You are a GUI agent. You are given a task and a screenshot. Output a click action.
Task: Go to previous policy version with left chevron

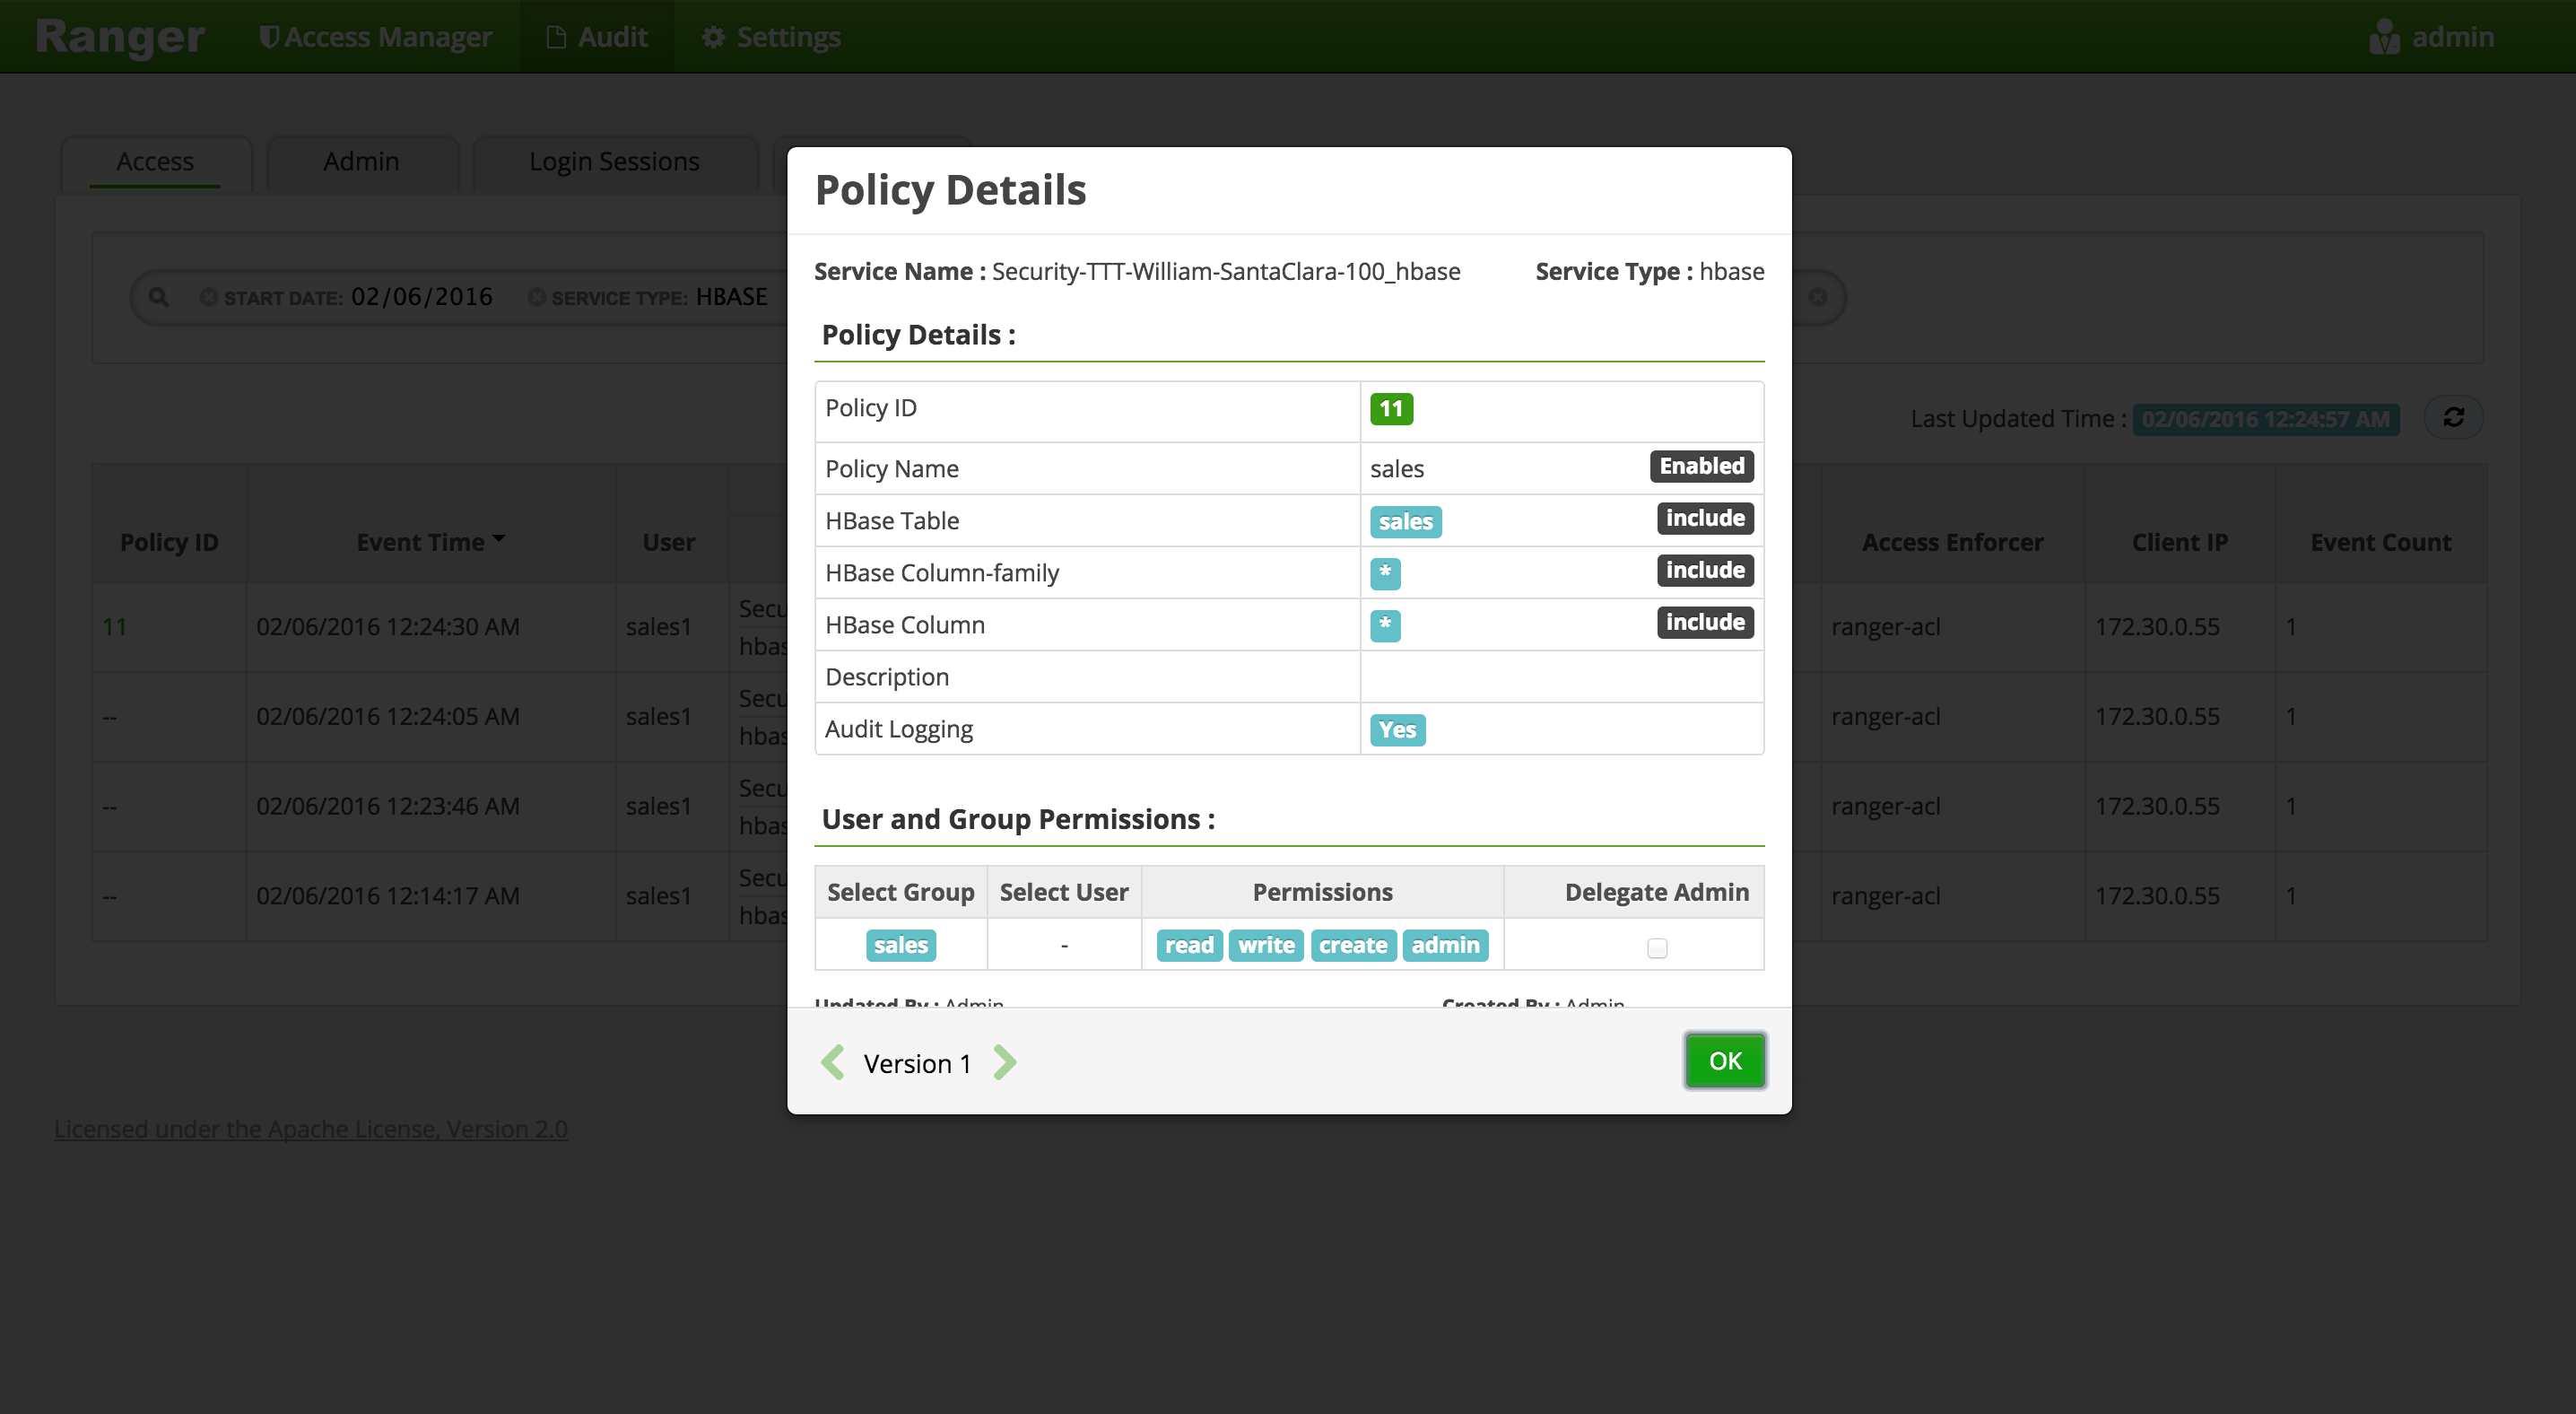click(x=833, y=1062)
